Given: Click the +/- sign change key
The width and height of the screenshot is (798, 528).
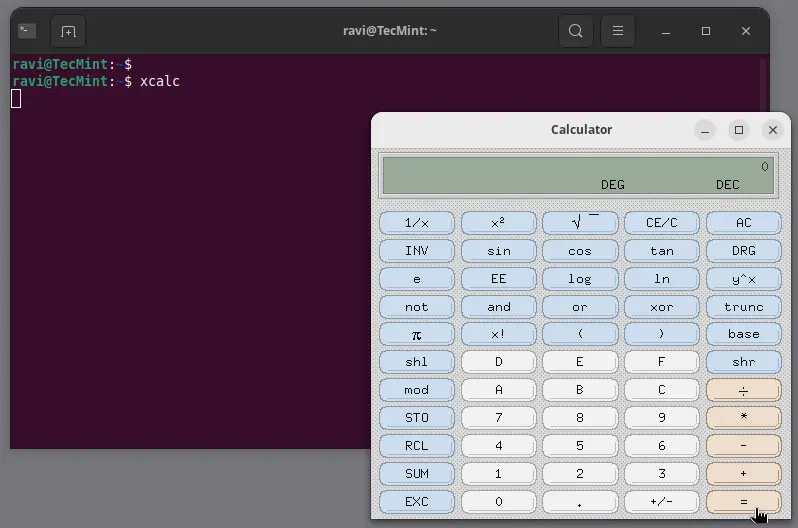Looking at the screenshot, I should click(x=662, y=502).
